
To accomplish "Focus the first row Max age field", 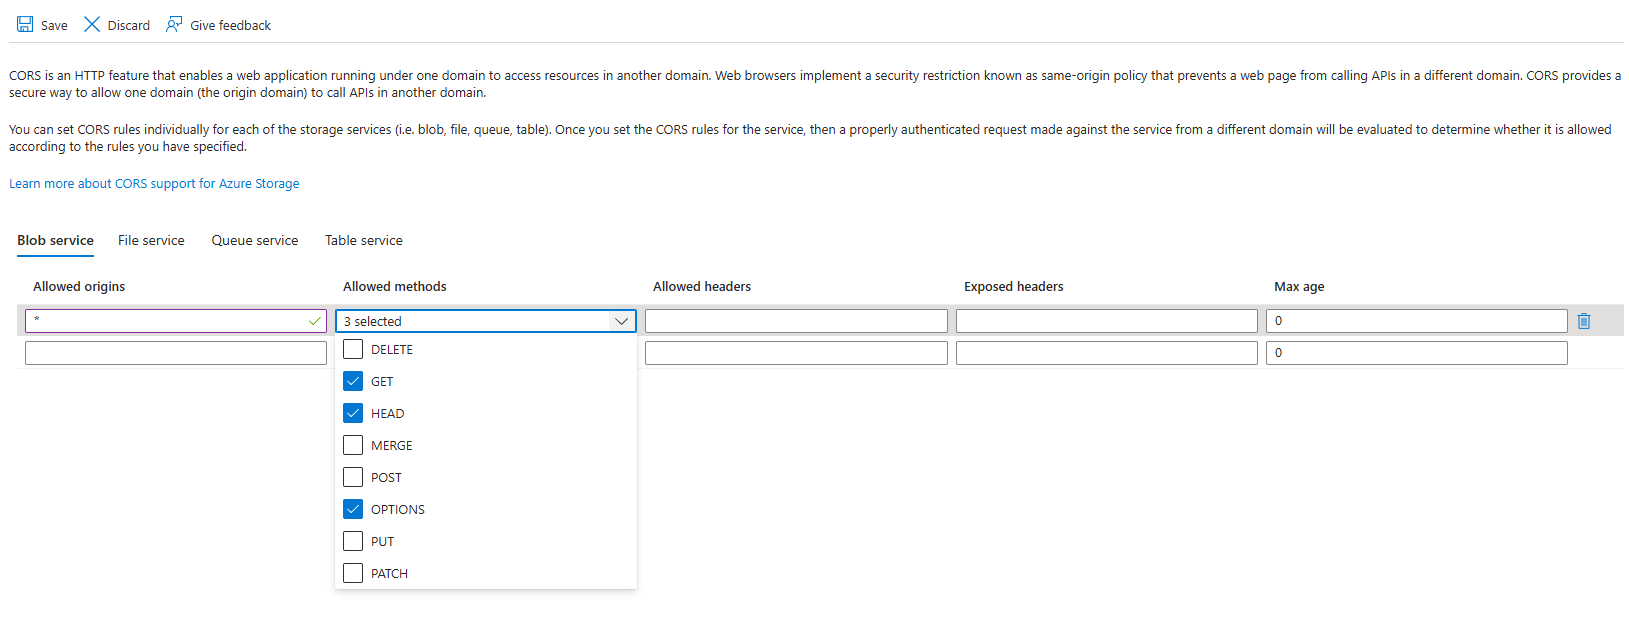I will coord(1416,321).
